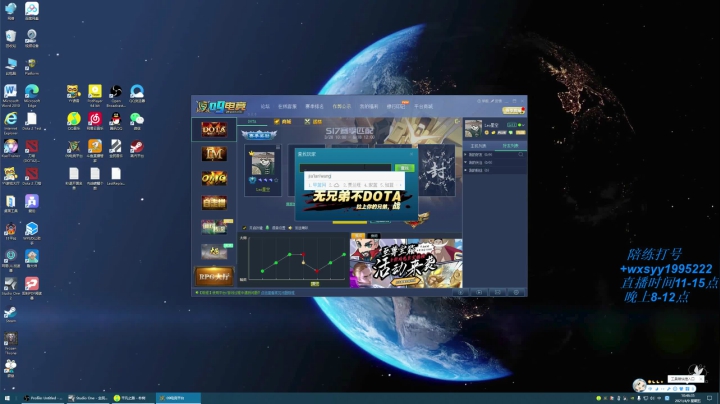The image size is (720, 404).
Task: Click the sealed 封 player slot card
Action: coord(436,170)
